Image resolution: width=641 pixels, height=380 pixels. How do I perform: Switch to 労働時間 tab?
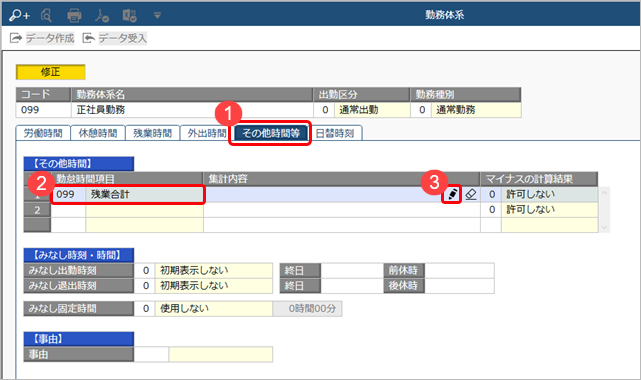click(x=43, y=133)
